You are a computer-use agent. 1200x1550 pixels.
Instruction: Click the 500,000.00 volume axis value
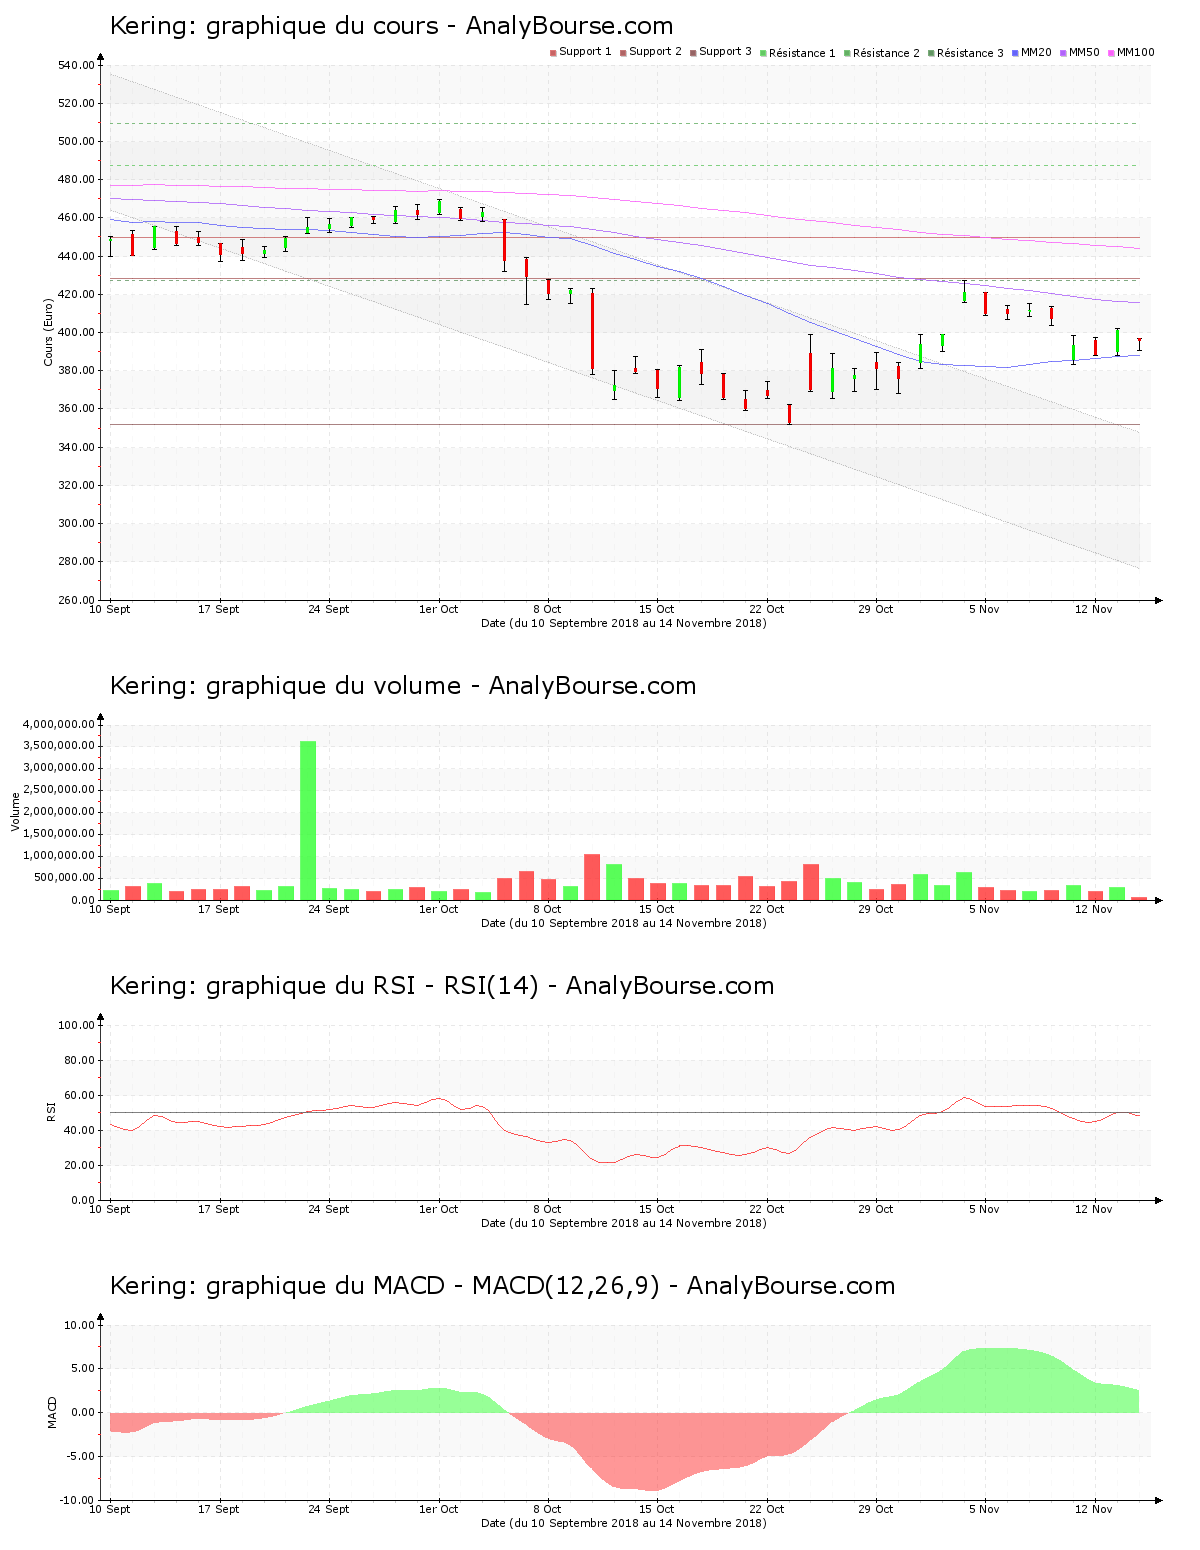coord(64,878)
